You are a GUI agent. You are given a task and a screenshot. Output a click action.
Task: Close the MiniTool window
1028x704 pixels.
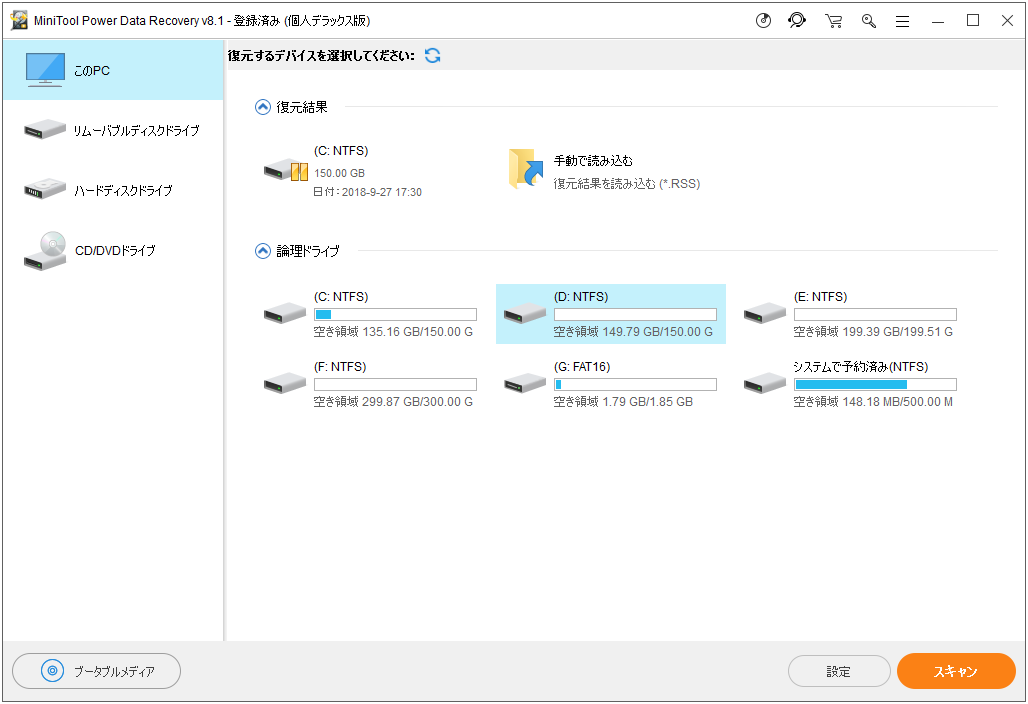coord(1008,21)
